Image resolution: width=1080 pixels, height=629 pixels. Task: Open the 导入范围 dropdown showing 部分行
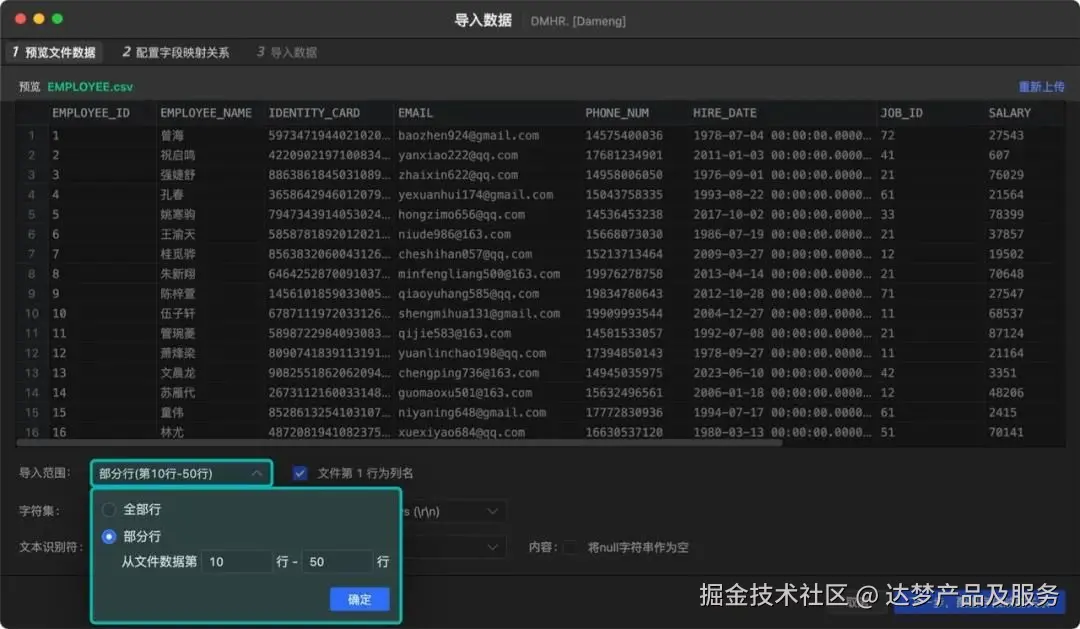click(x=181, y=473)
